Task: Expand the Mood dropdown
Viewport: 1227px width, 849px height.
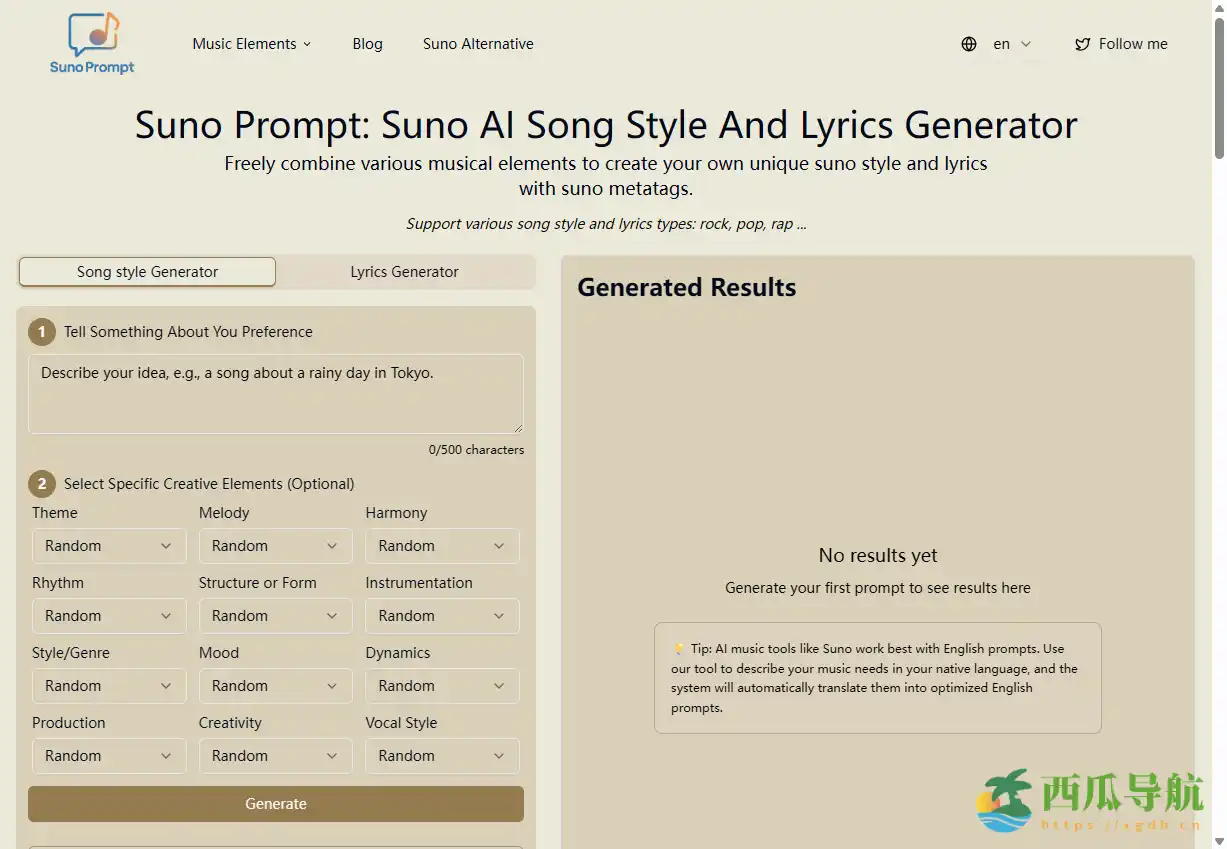Action: (275, 686)
